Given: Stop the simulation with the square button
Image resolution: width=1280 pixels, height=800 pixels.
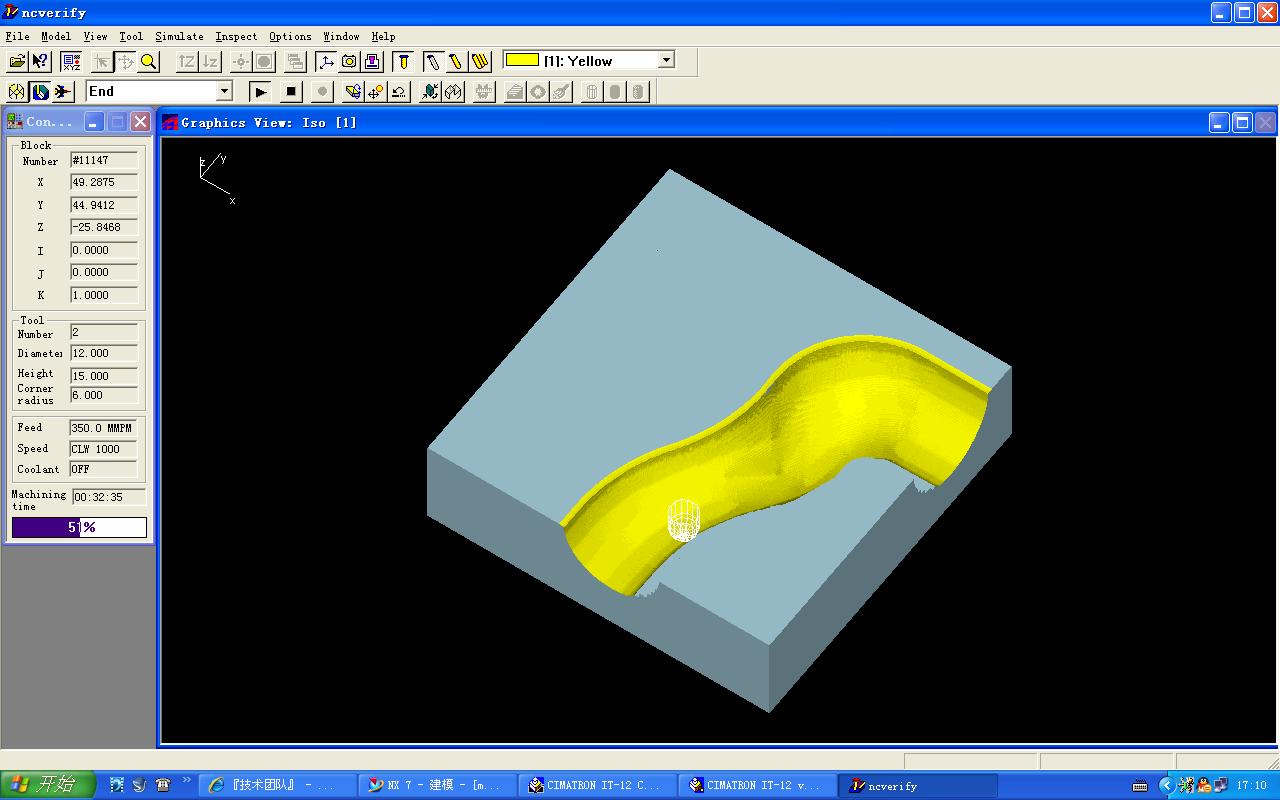Looking at the screenshot, I should [291, 91].
